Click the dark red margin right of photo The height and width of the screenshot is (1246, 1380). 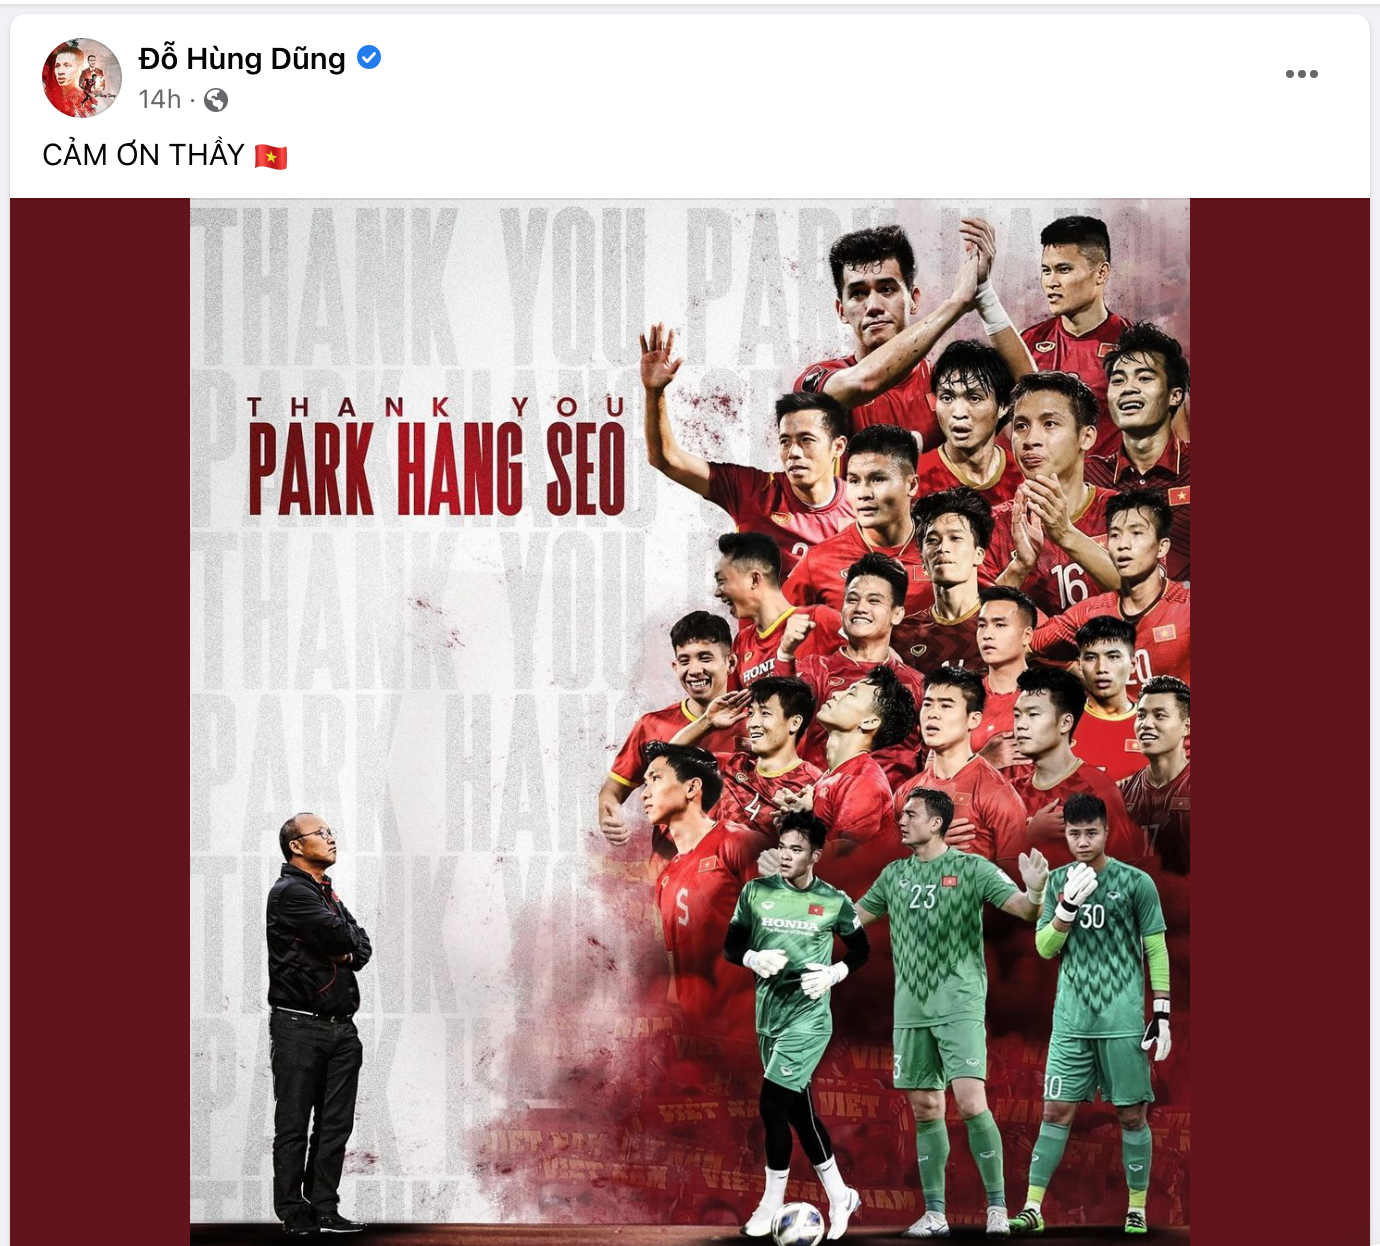pyautogui.click(x=1280, y=722)
